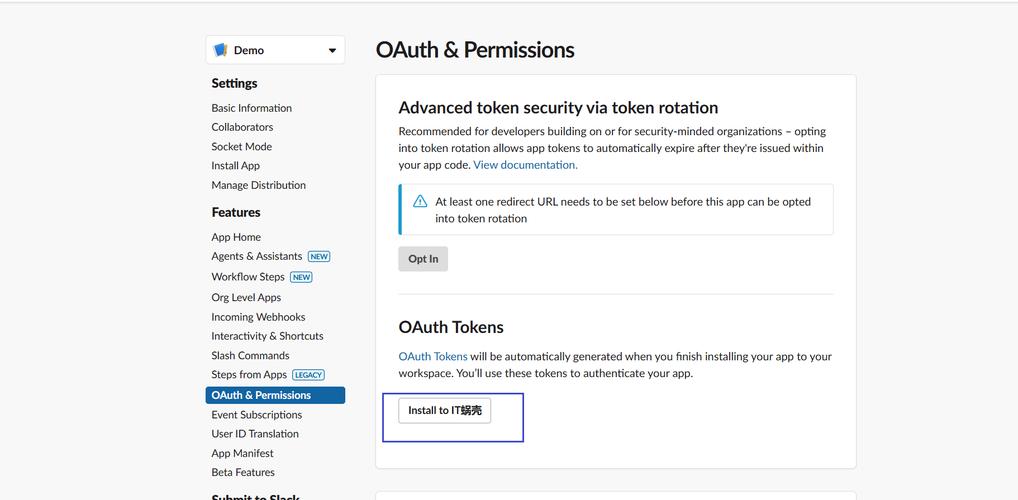Open Manage Distribution settings
Screen dimensions: 1018x500
point(258,185)
